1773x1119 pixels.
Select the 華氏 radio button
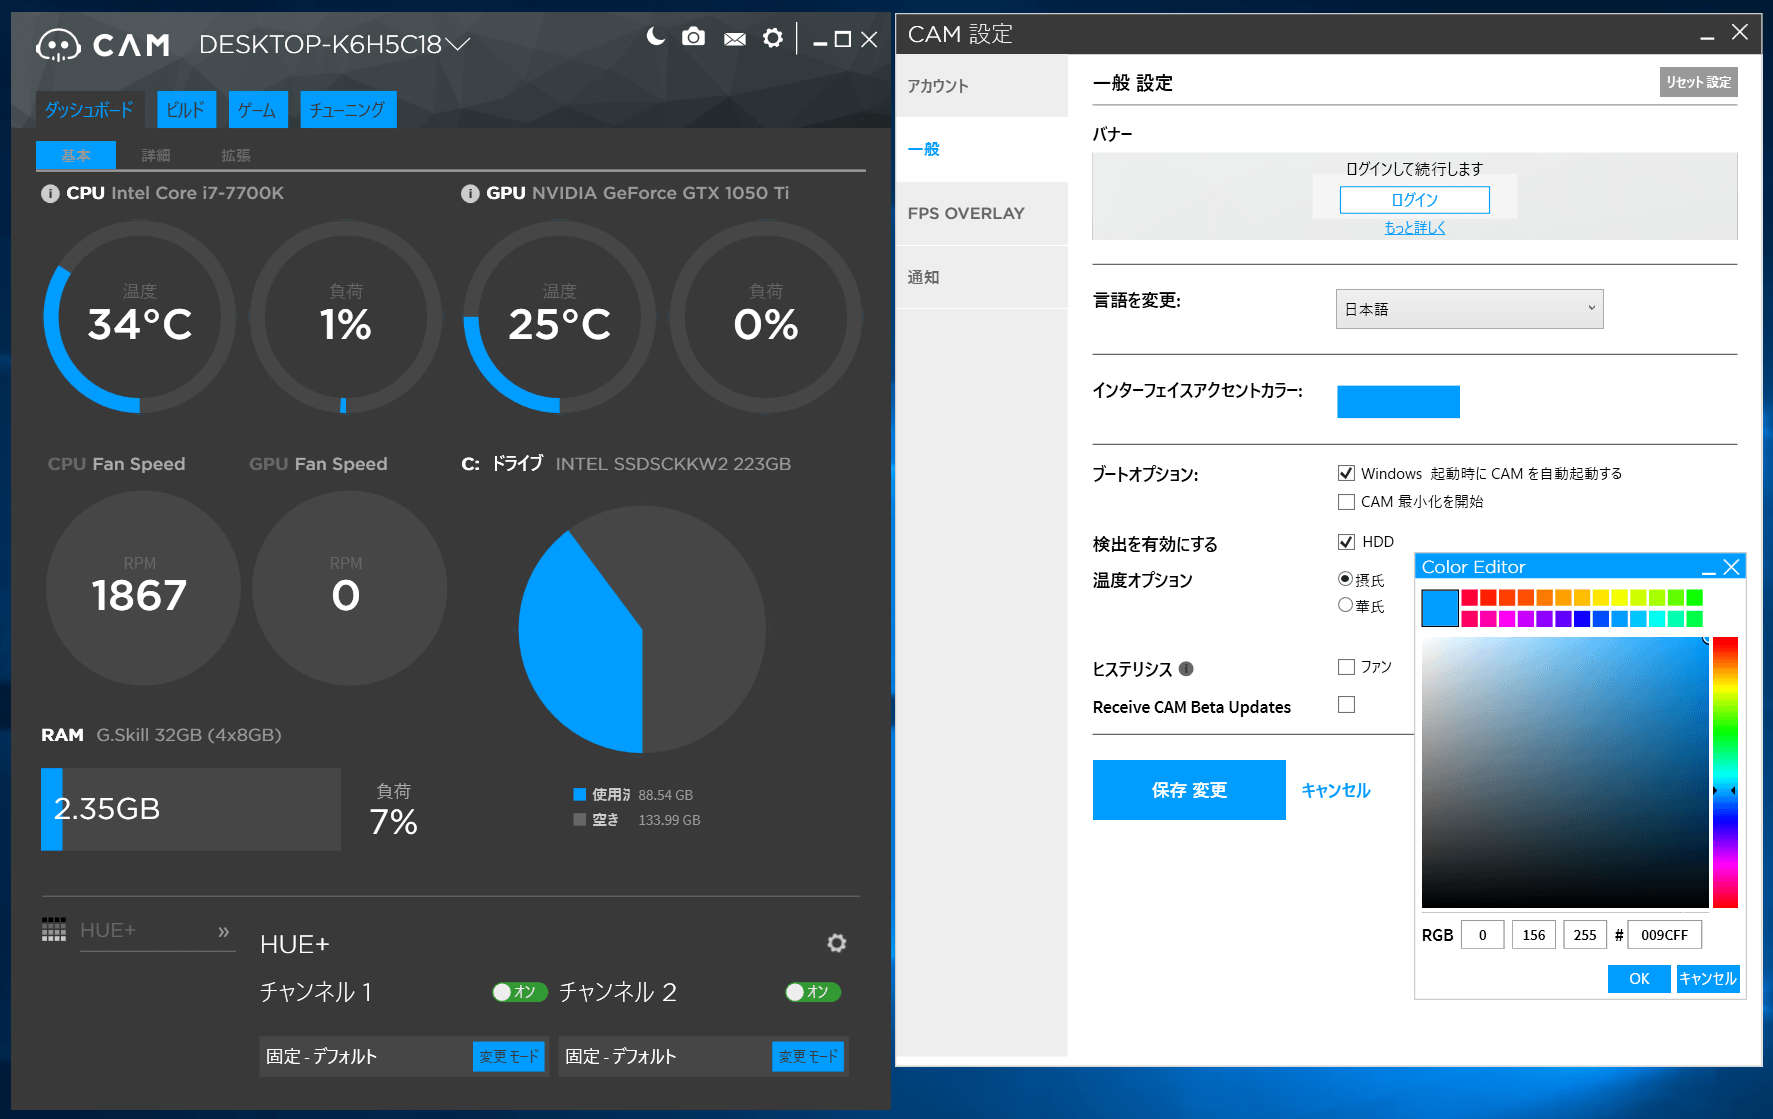point(1345,605)
